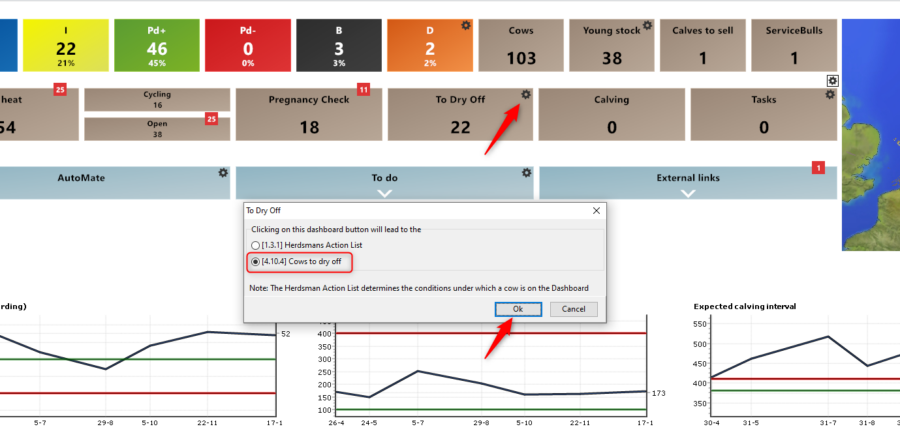Cancel the To Dry Off dialog
The width and height of the screenshot is (900, 431).
click(573, 309)
